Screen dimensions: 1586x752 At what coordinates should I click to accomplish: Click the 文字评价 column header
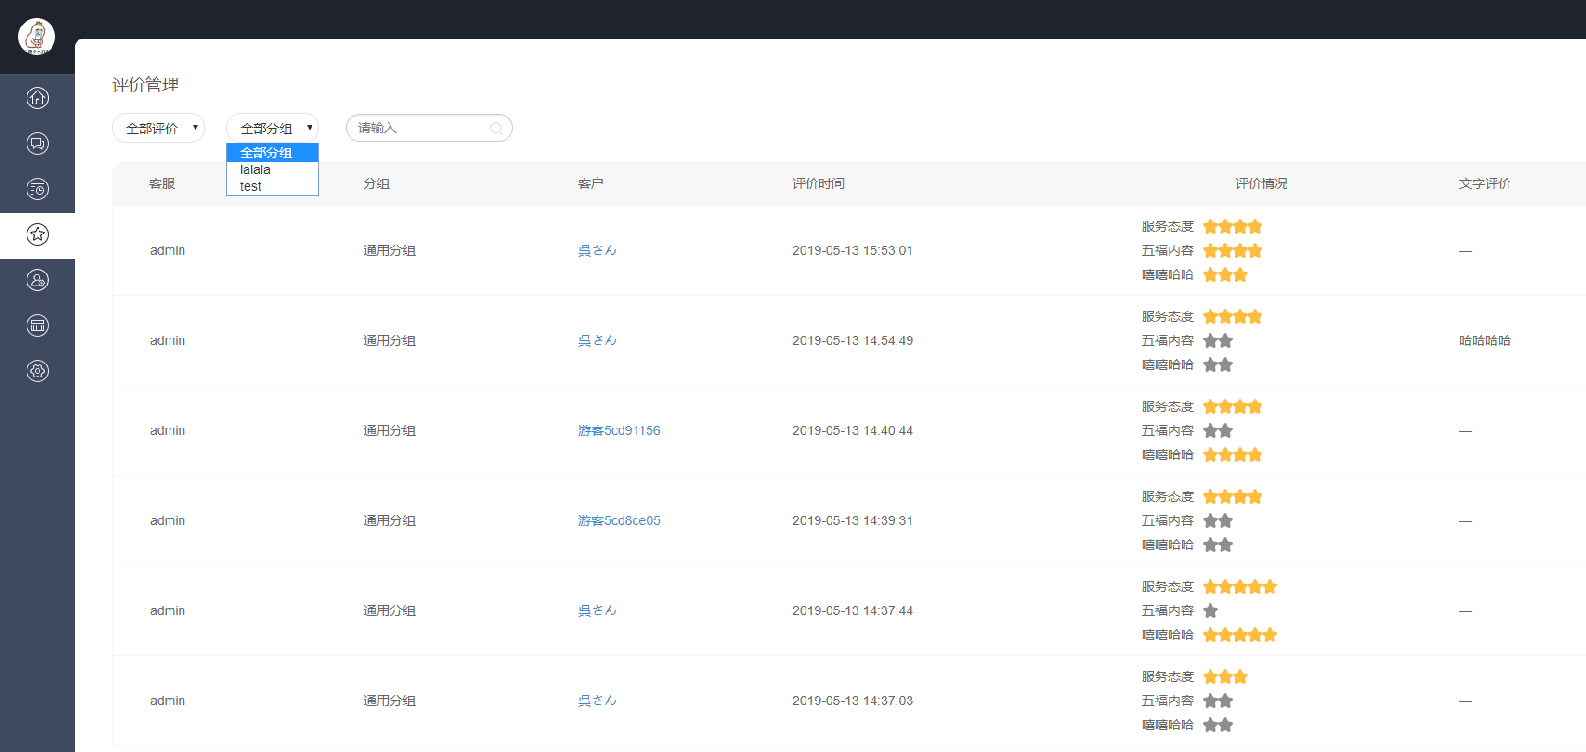point(1484,184)
